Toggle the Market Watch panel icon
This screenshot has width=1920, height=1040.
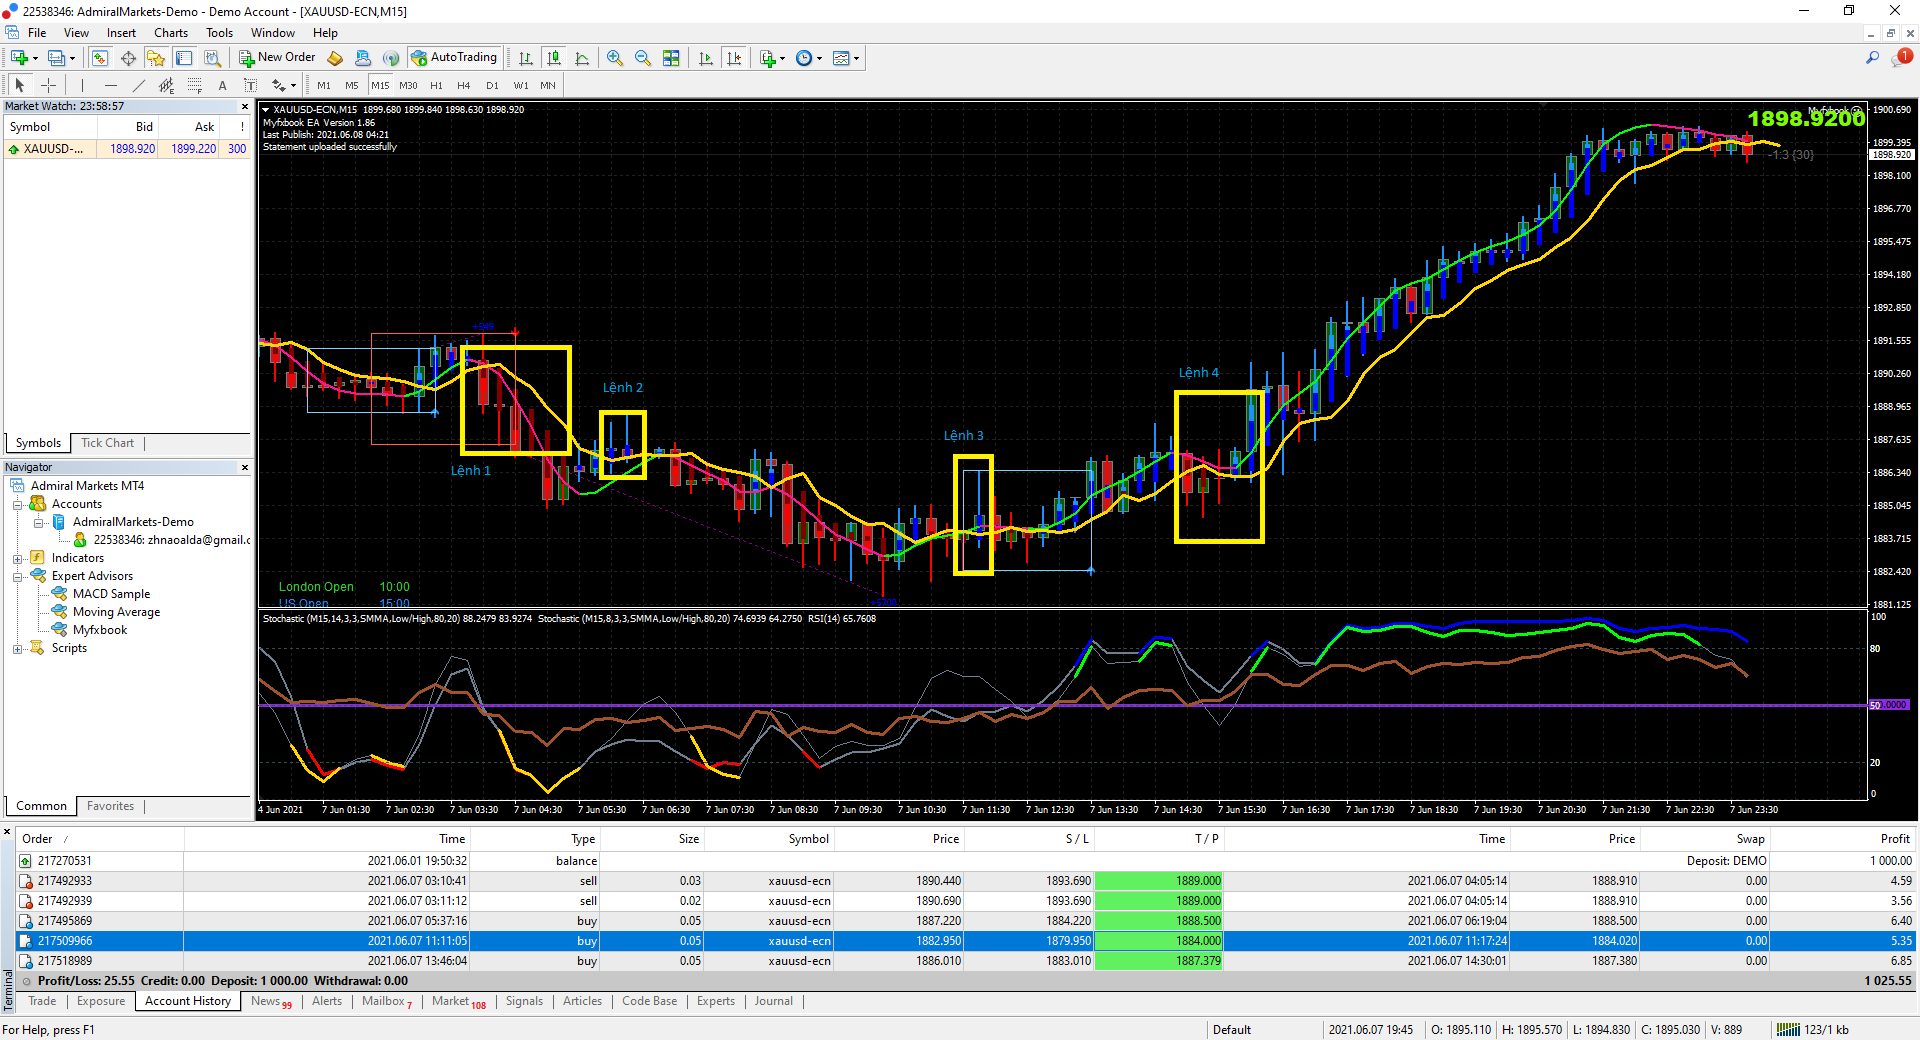coord(100,58)
